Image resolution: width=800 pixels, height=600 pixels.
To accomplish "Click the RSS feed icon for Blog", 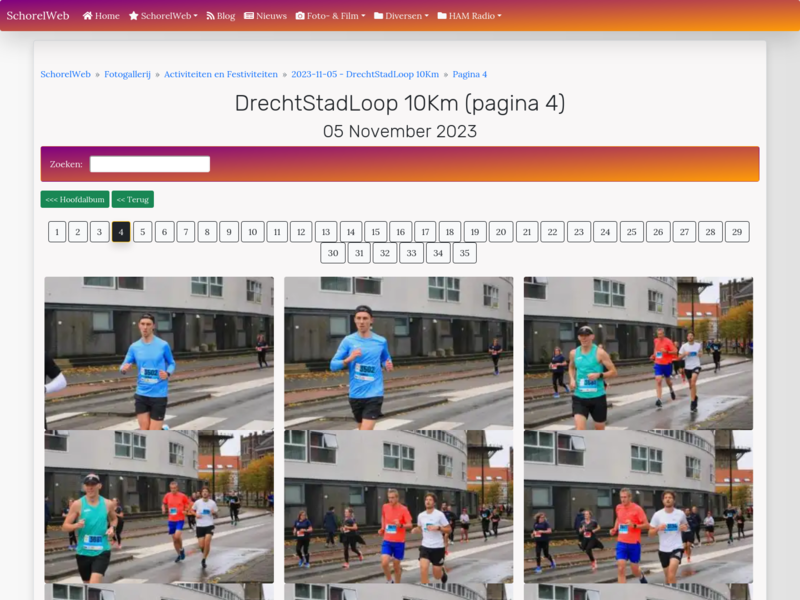I will pos(210,16).
